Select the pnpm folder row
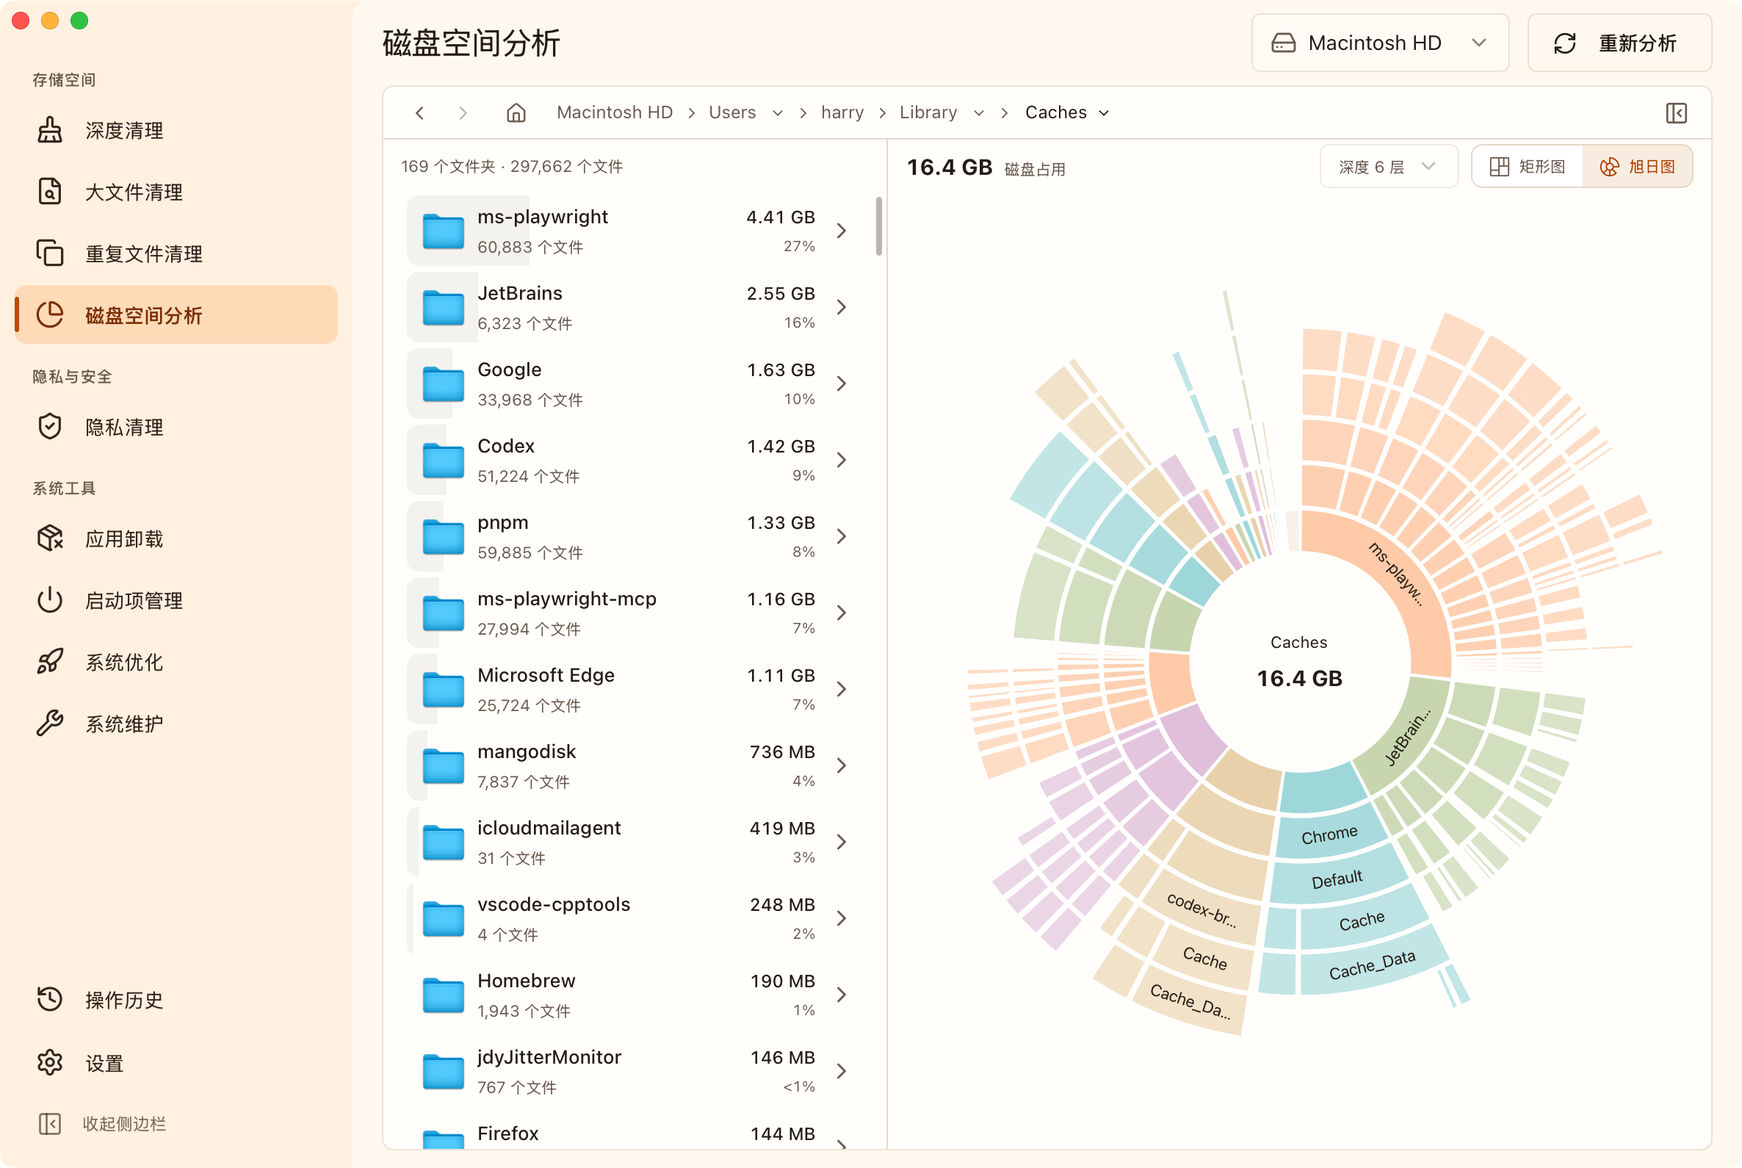1742x1168 pixels. pos(631,537)
